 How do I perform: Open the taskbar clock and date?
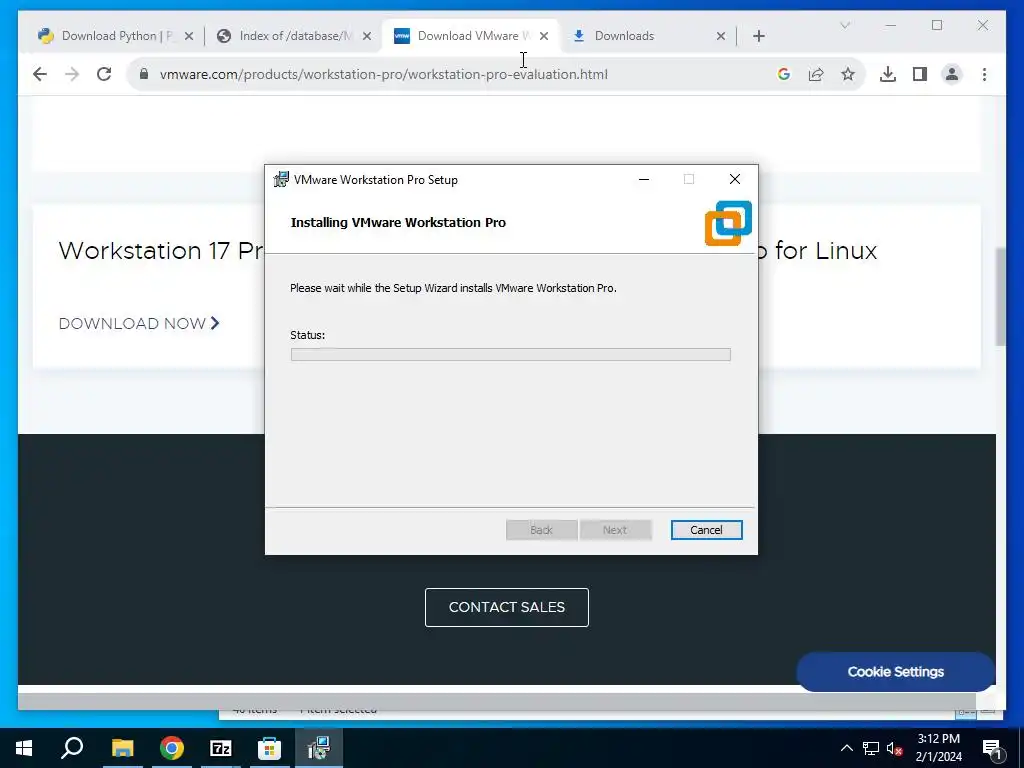(x=938, y=748)
